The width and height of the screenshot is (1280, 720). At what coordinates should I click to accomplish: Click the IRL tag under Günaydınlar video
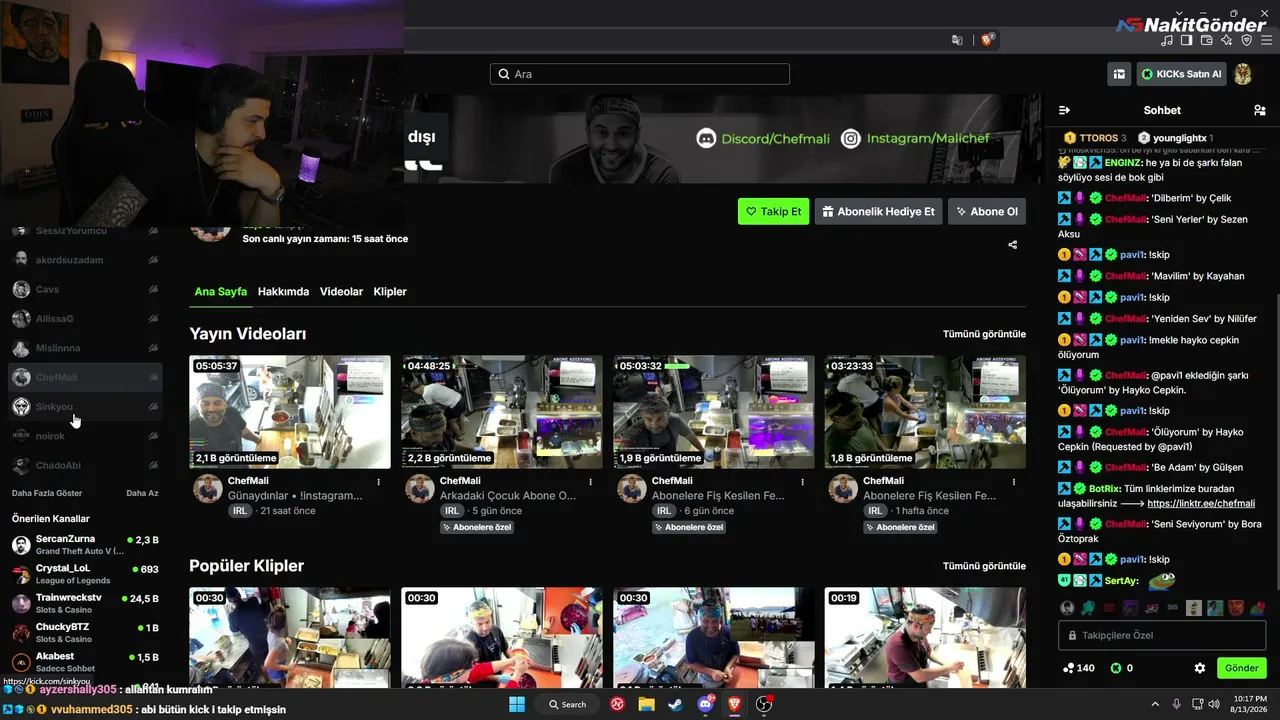pyautogui.click(x=240, y=511)
